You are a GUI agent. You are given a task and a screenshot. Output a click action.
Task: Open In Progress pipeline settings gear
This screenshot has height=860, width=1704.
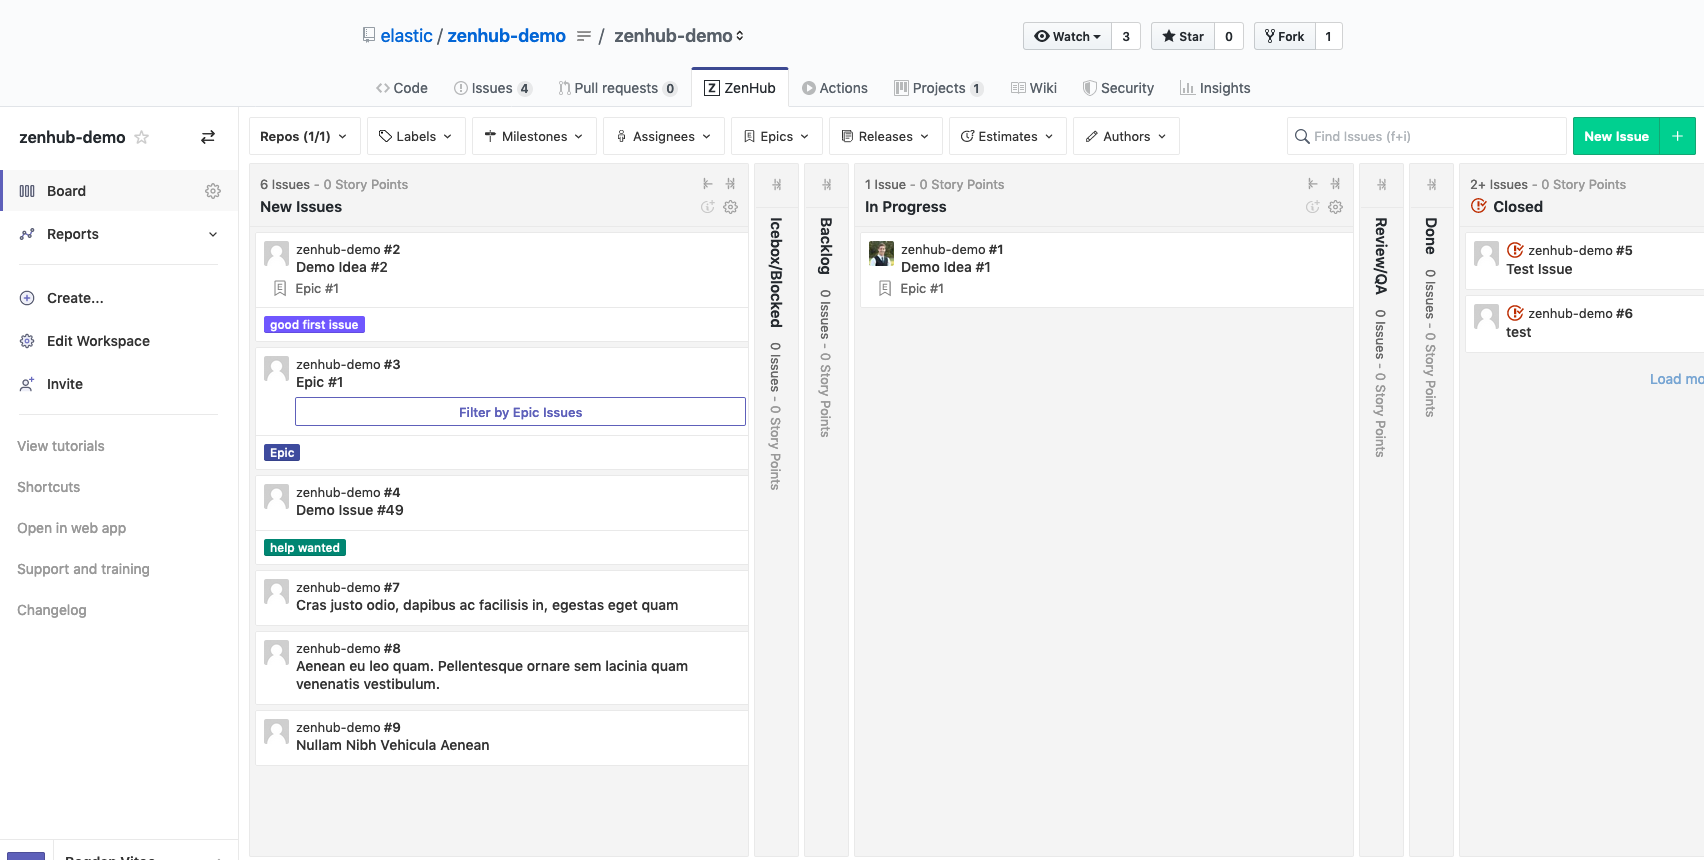coord(1336,207)
